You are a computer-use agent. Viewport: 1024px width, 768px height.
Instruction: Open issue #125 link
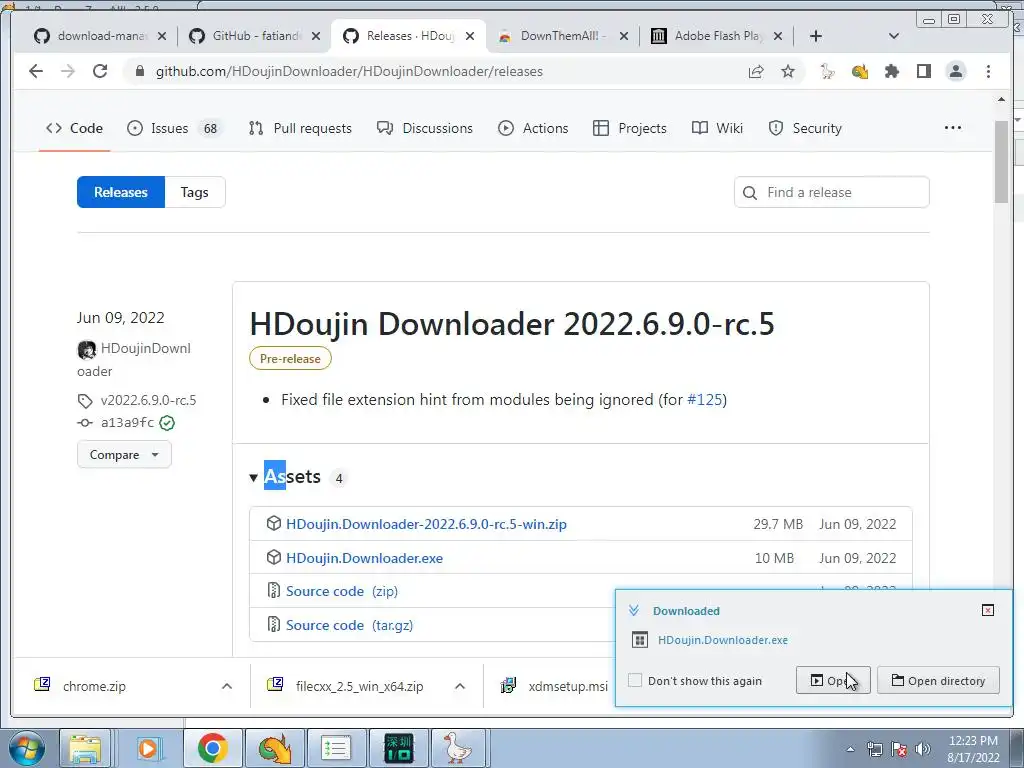point(705,399)
